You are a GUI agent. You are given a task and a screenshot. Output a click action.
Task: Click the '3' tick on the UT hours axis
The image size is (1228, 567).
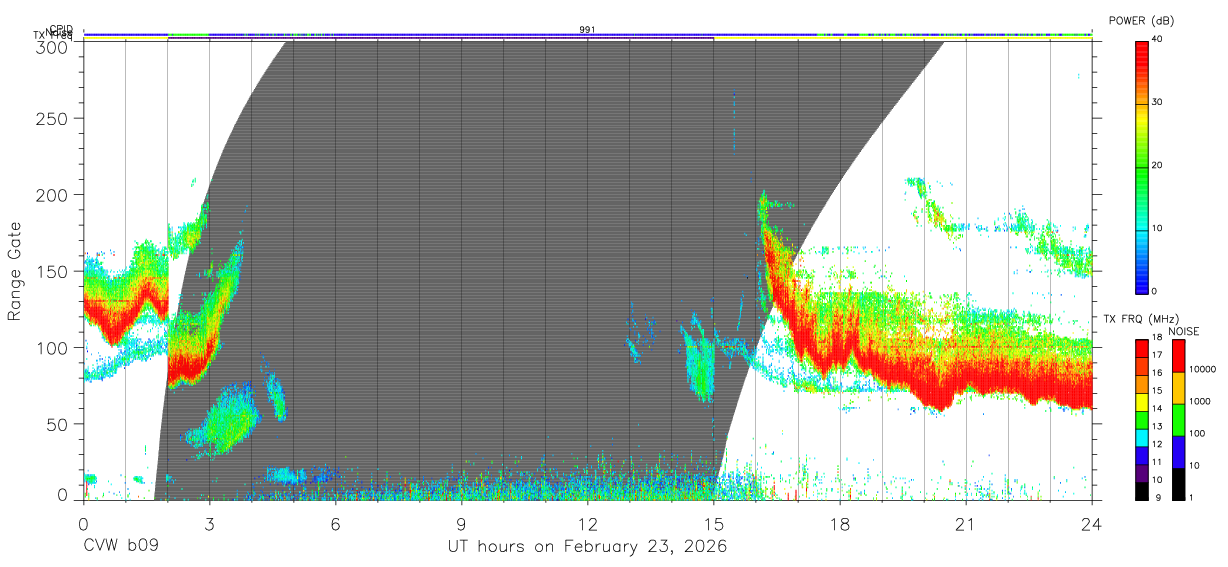click(209, 524)
